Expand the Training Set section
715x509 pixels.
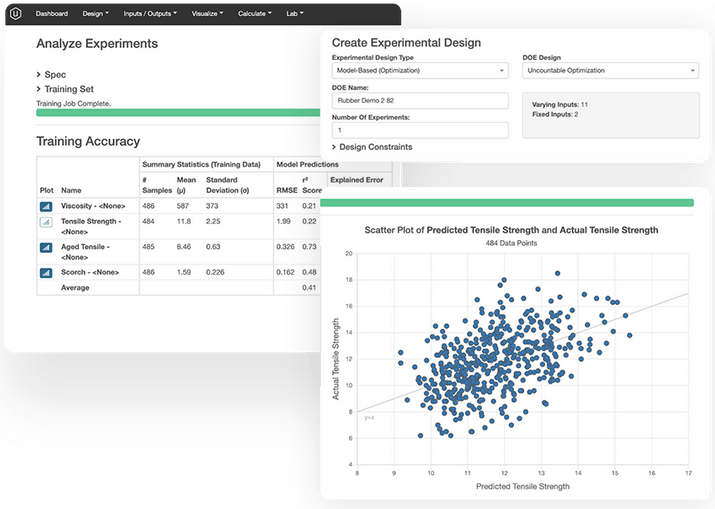(65, 89)
